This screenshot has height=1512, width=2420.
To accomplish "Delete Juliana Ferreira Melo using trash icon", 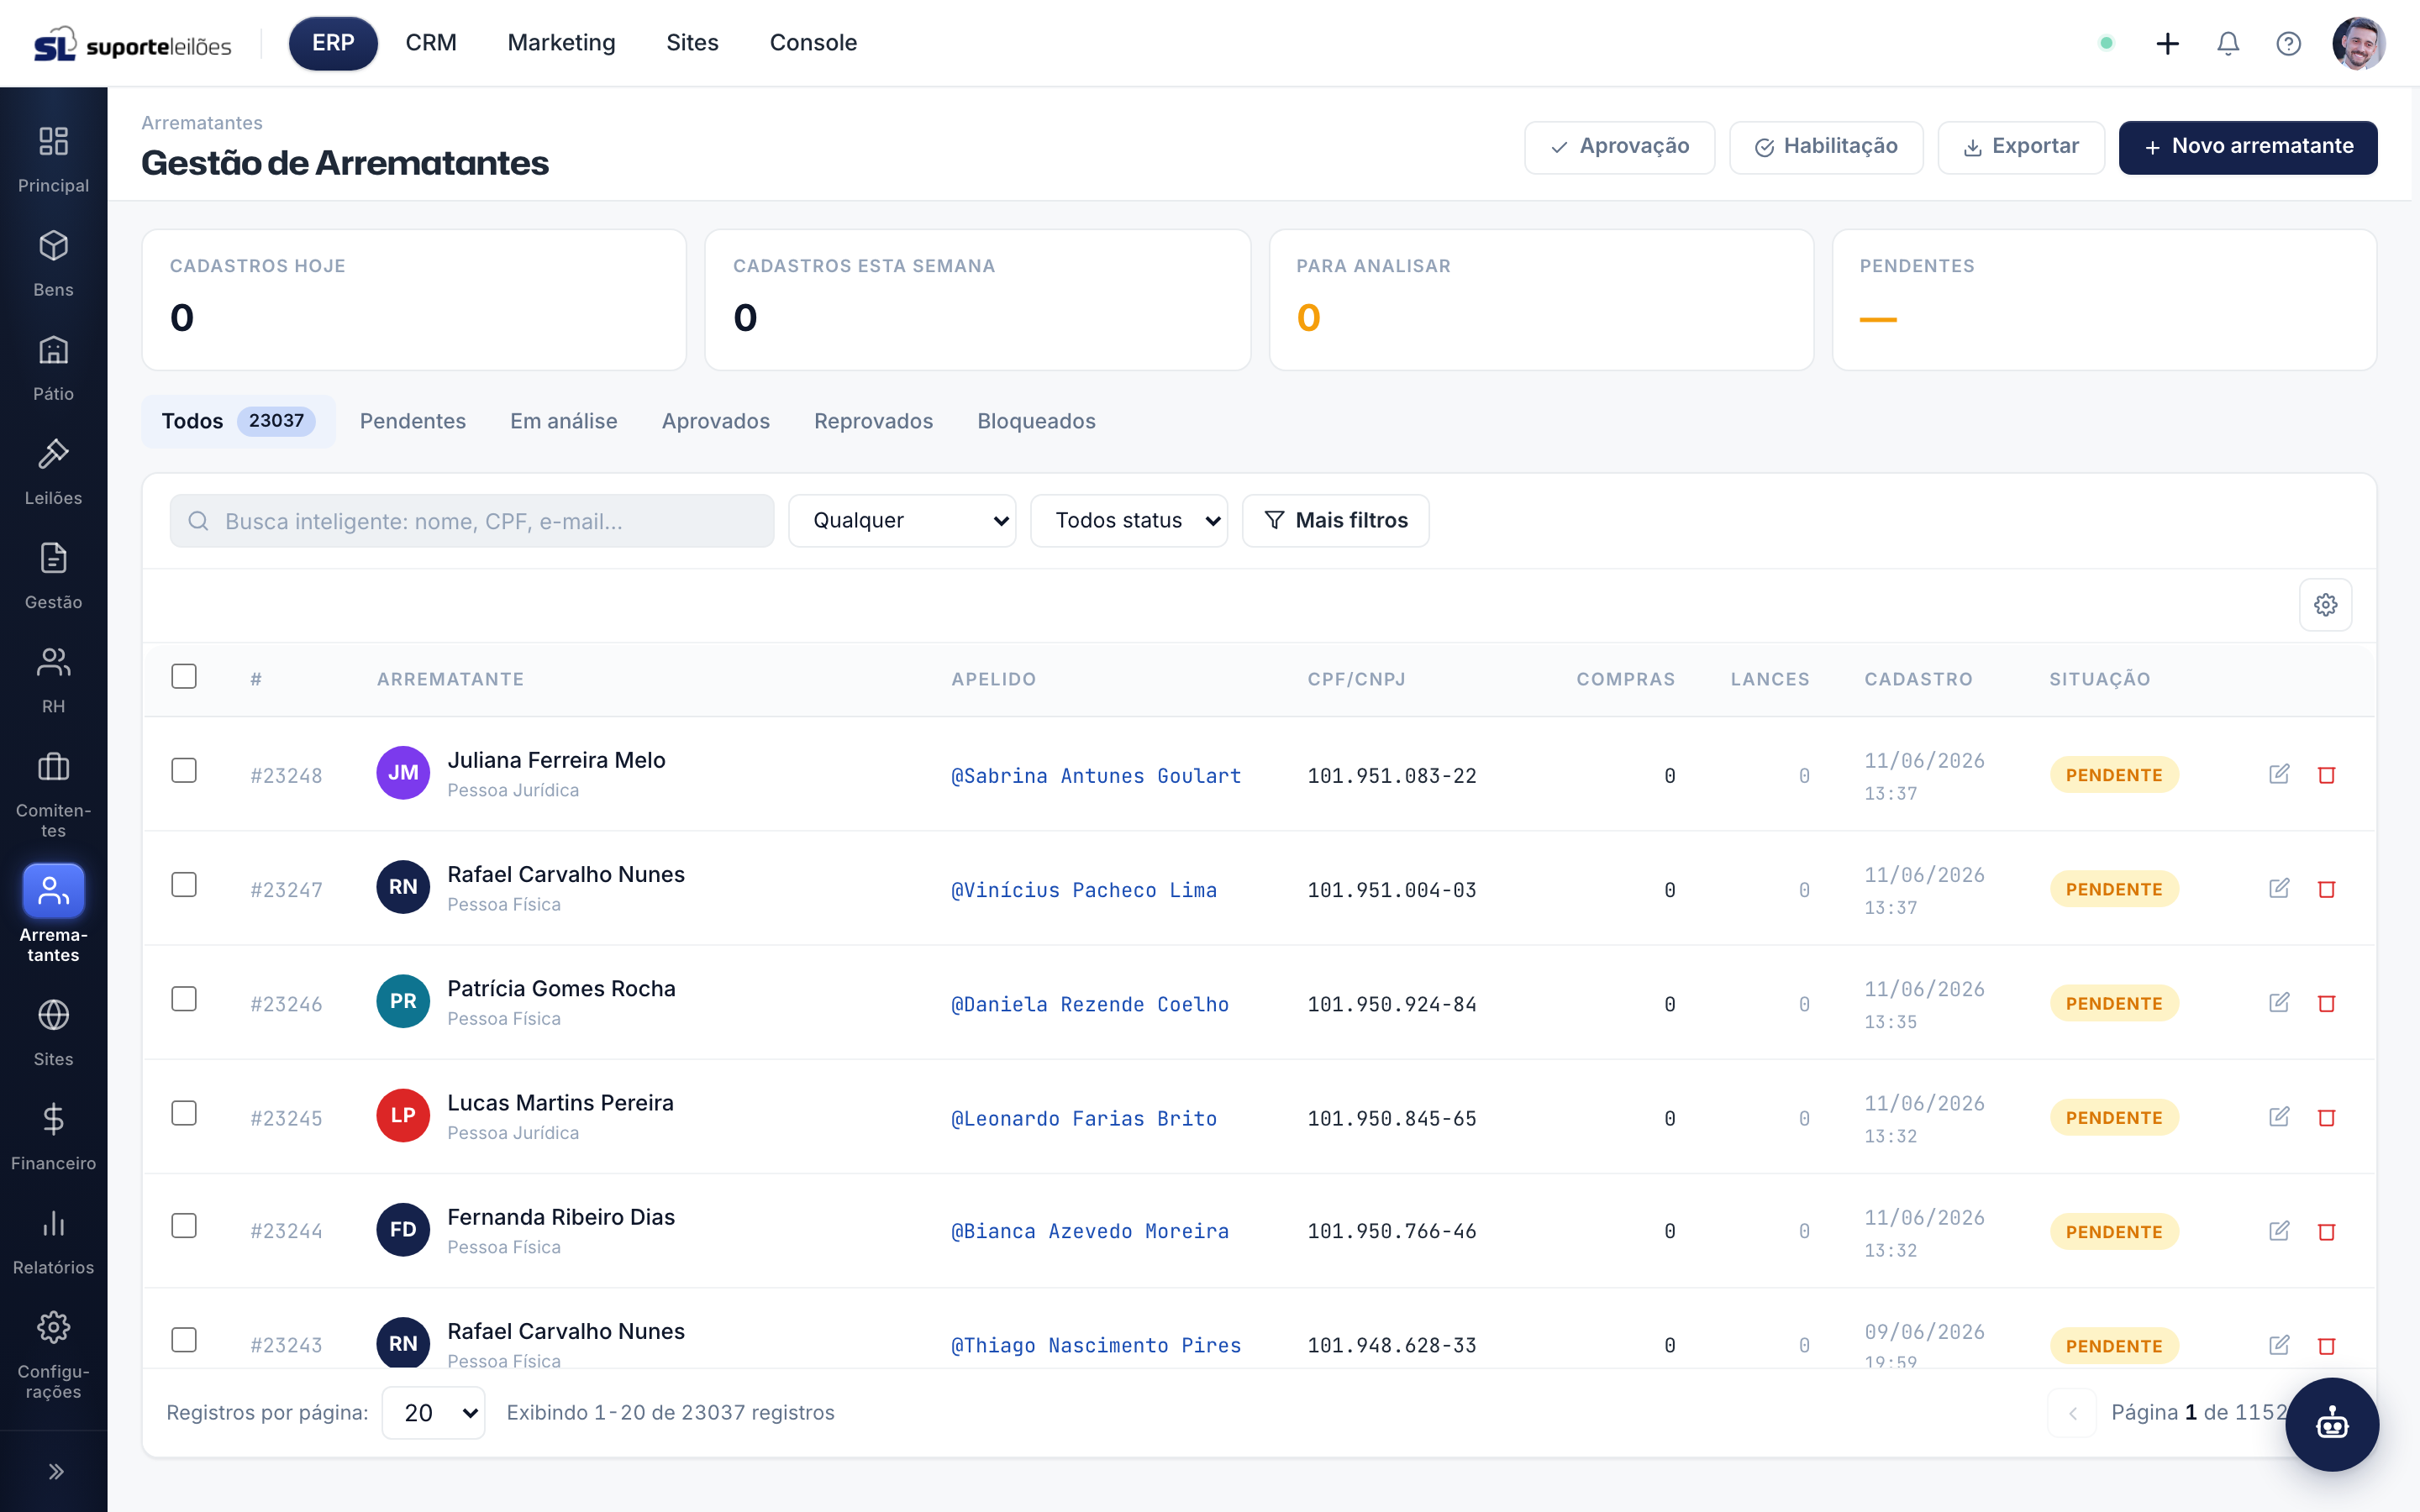I will 2326,775.
